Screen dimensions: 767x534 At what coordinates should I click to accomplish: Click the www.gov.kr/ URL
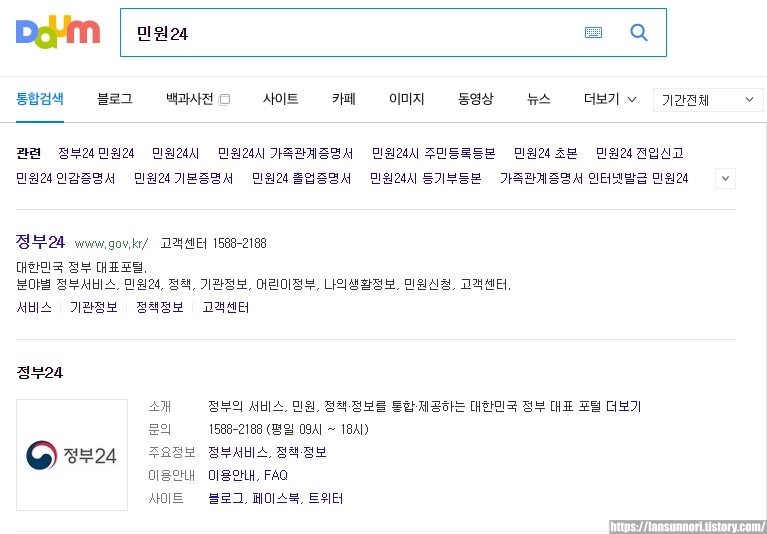tap(112, 244)
